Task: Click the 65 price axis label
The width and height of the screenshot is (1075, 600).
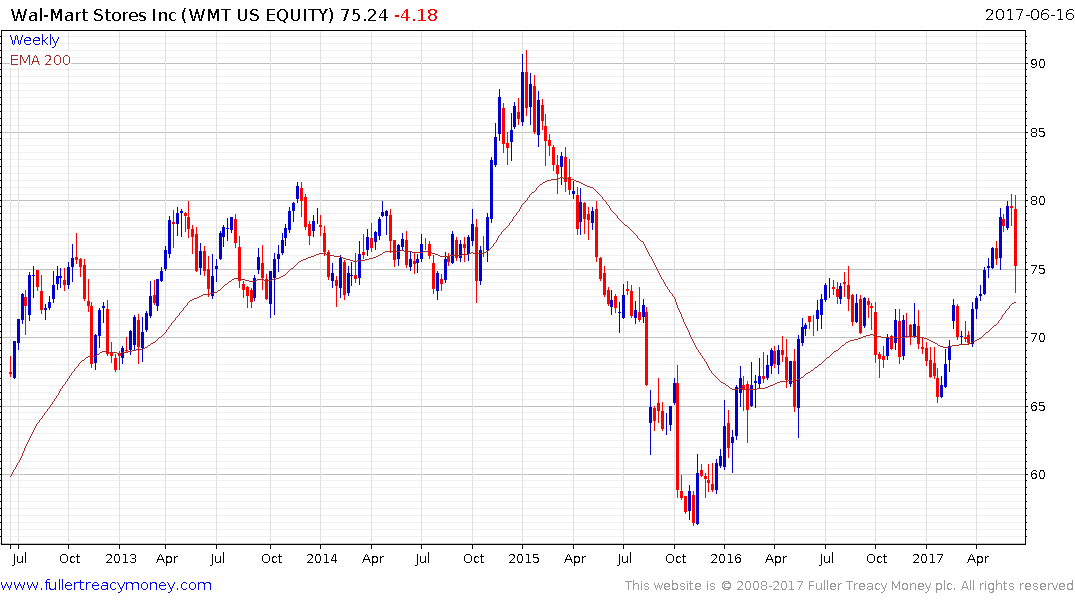Action: pyautogui.click(x=1037, y=406)
